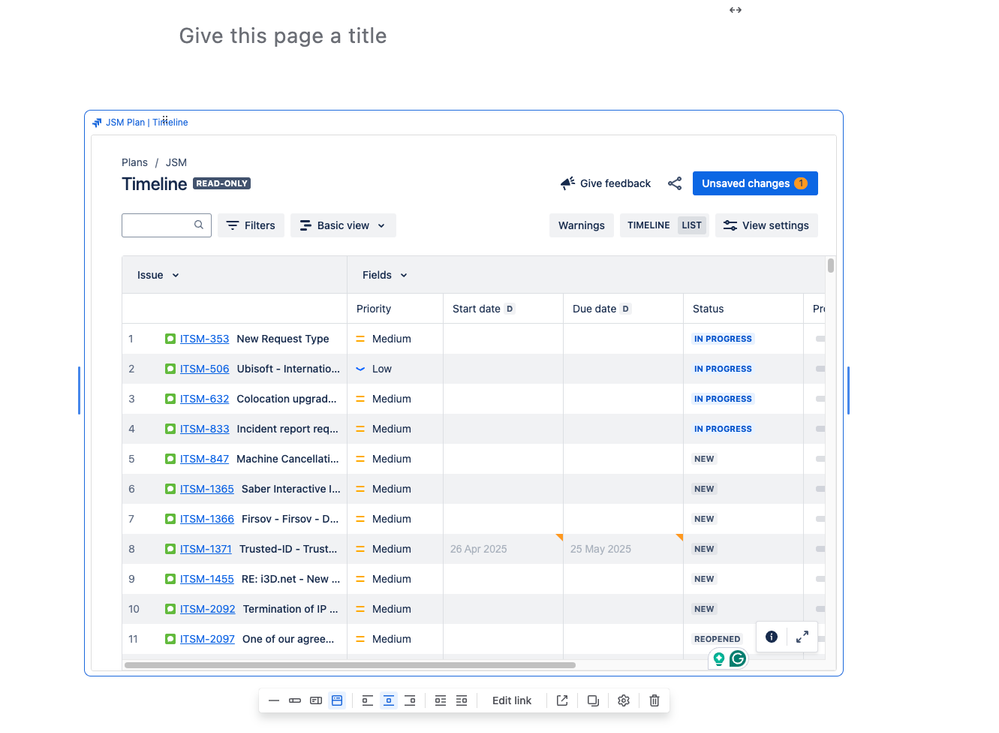Viewport: 999px width, 733px height.
Task: Display link as embed view
Action: pos(337,700)
